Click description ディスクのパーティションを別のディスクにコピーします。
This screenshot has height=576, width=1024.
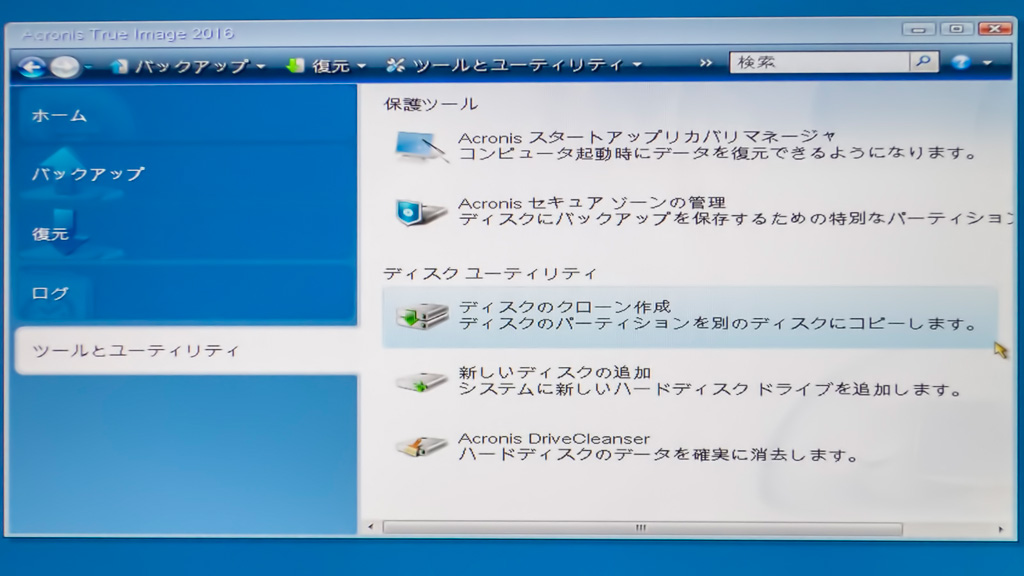click(717, 323)
